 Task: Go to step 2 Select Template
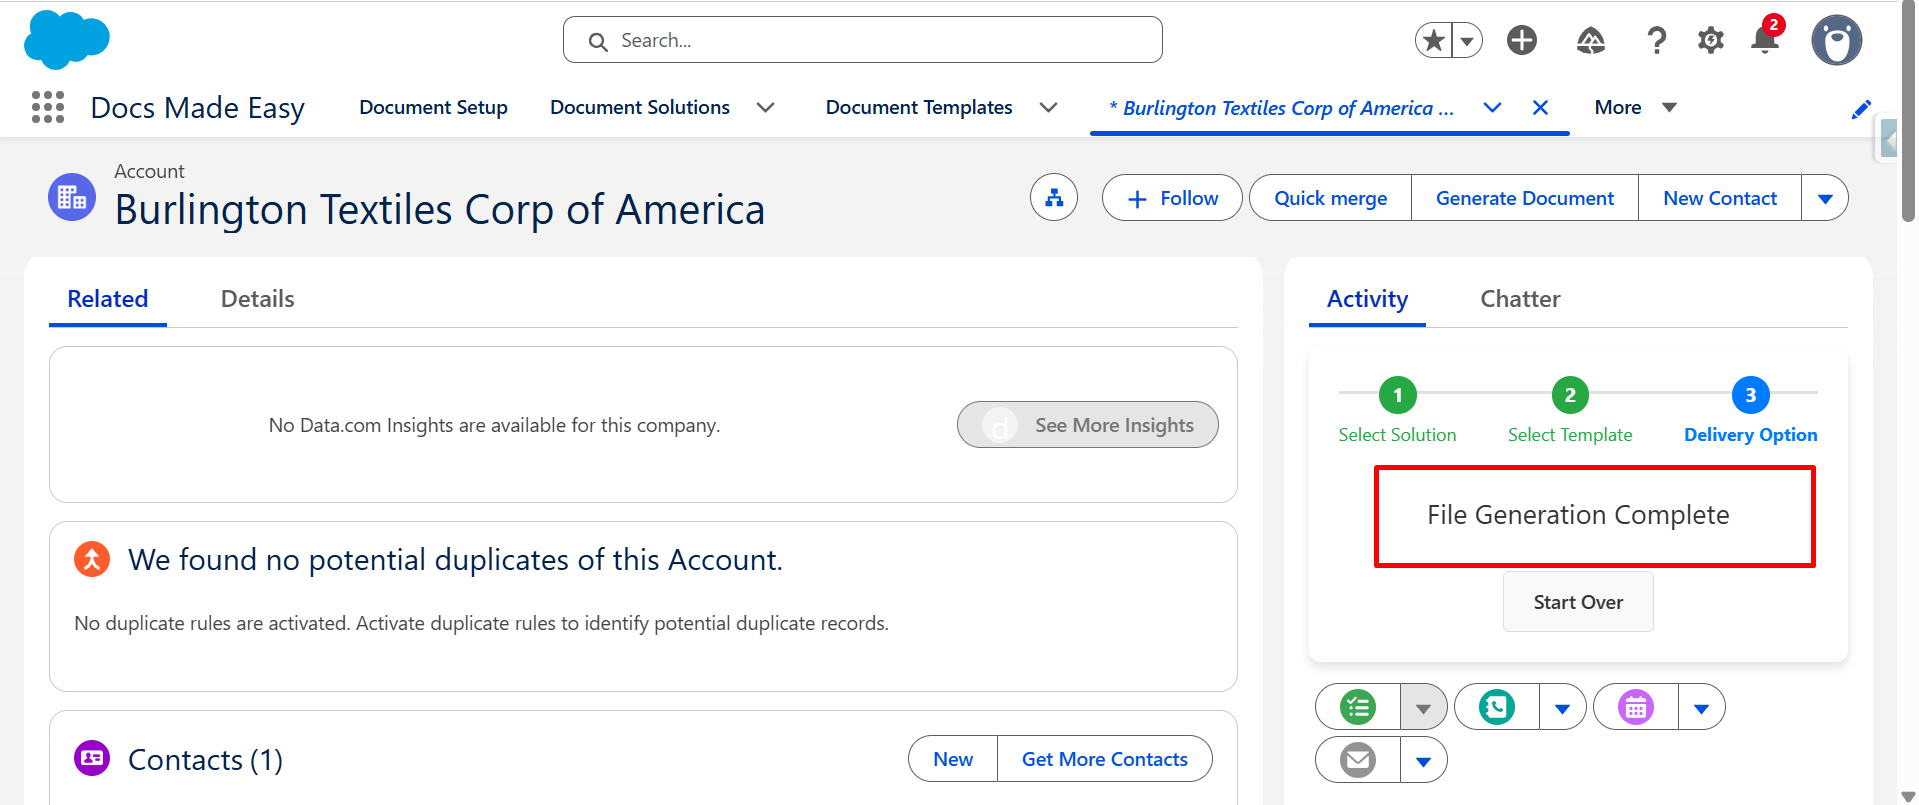[1570, 410]
